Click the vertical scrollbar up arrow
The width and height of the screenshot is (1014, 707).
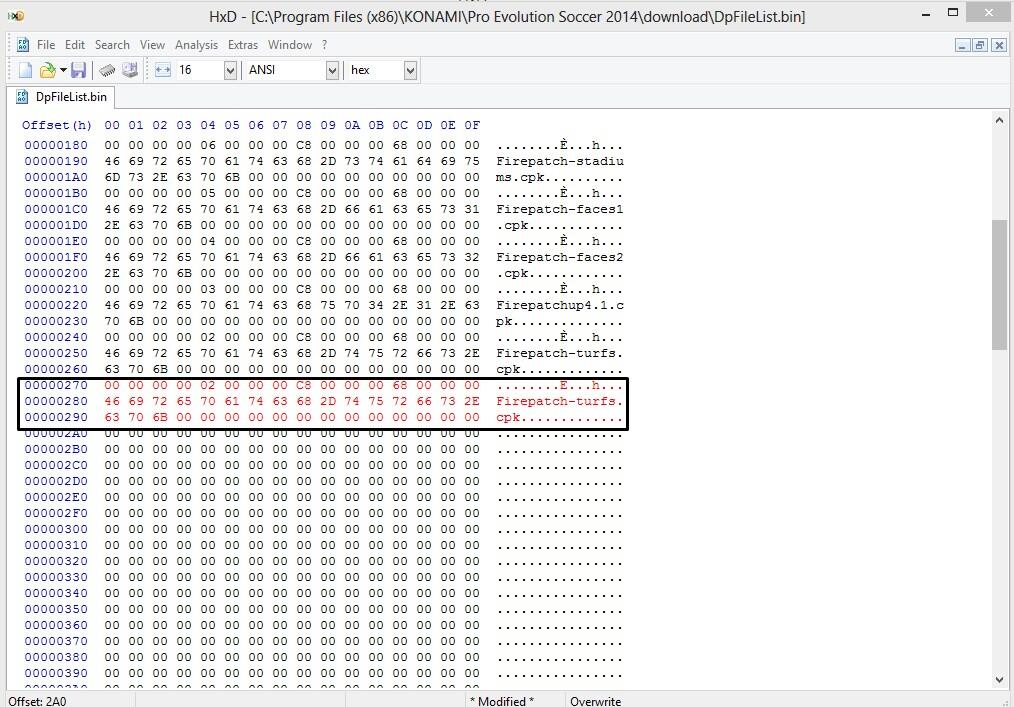point(999,120)
